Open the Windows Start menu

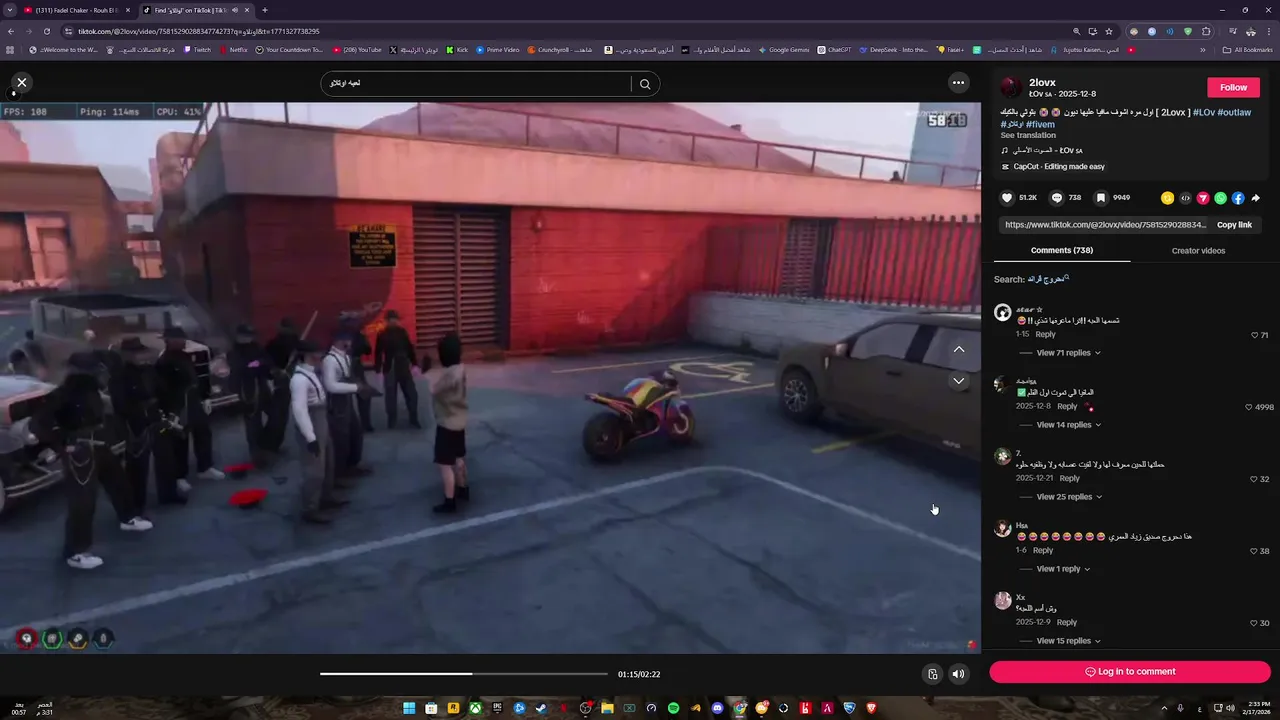click(409, 708)
